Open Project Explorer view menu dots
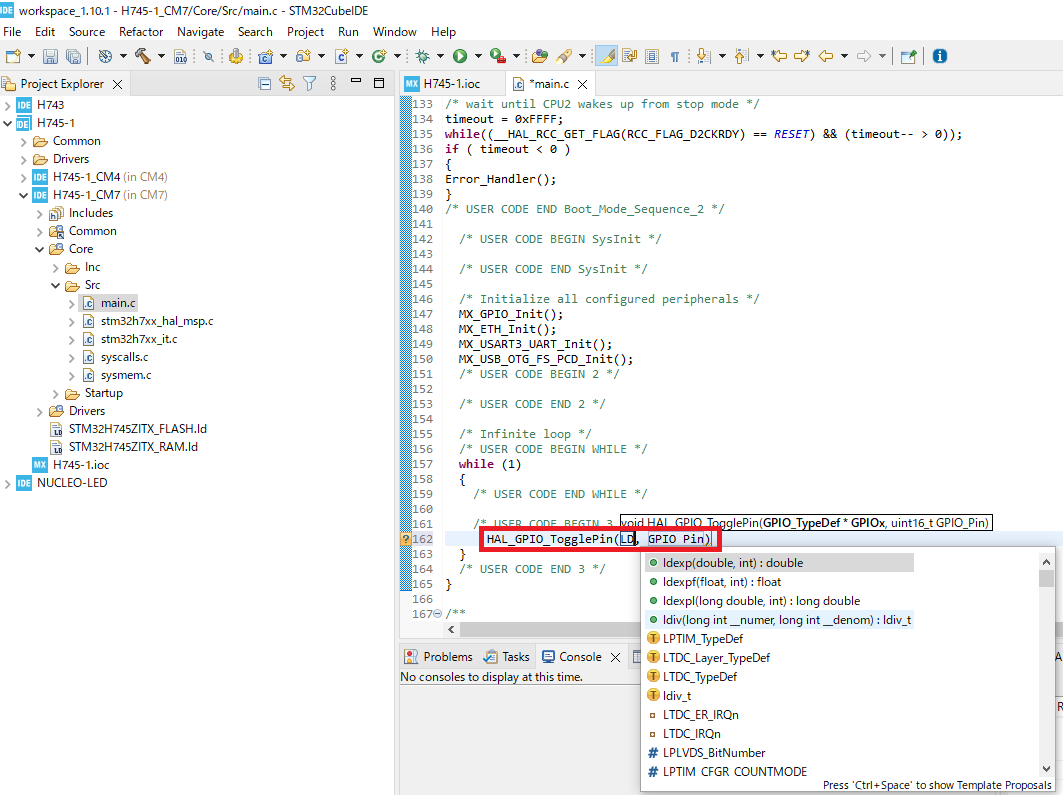 (x=333, y=83)
